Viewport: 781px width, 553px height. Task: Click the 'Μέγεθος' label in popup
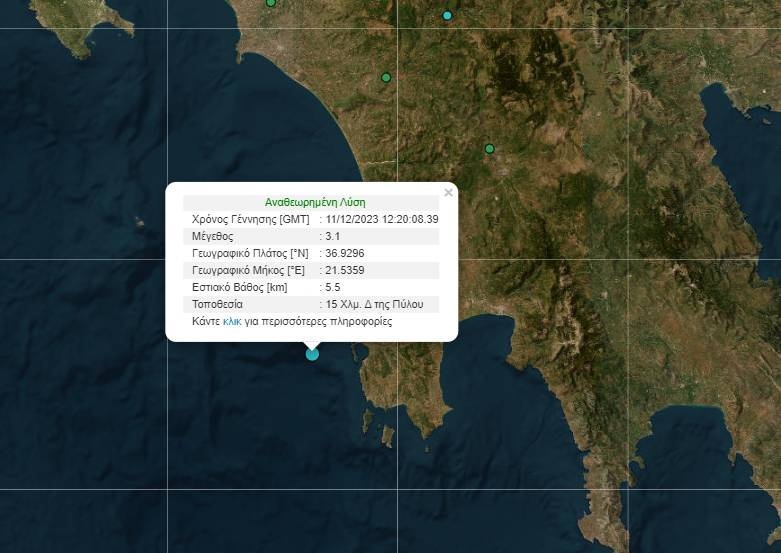(212, 236)
